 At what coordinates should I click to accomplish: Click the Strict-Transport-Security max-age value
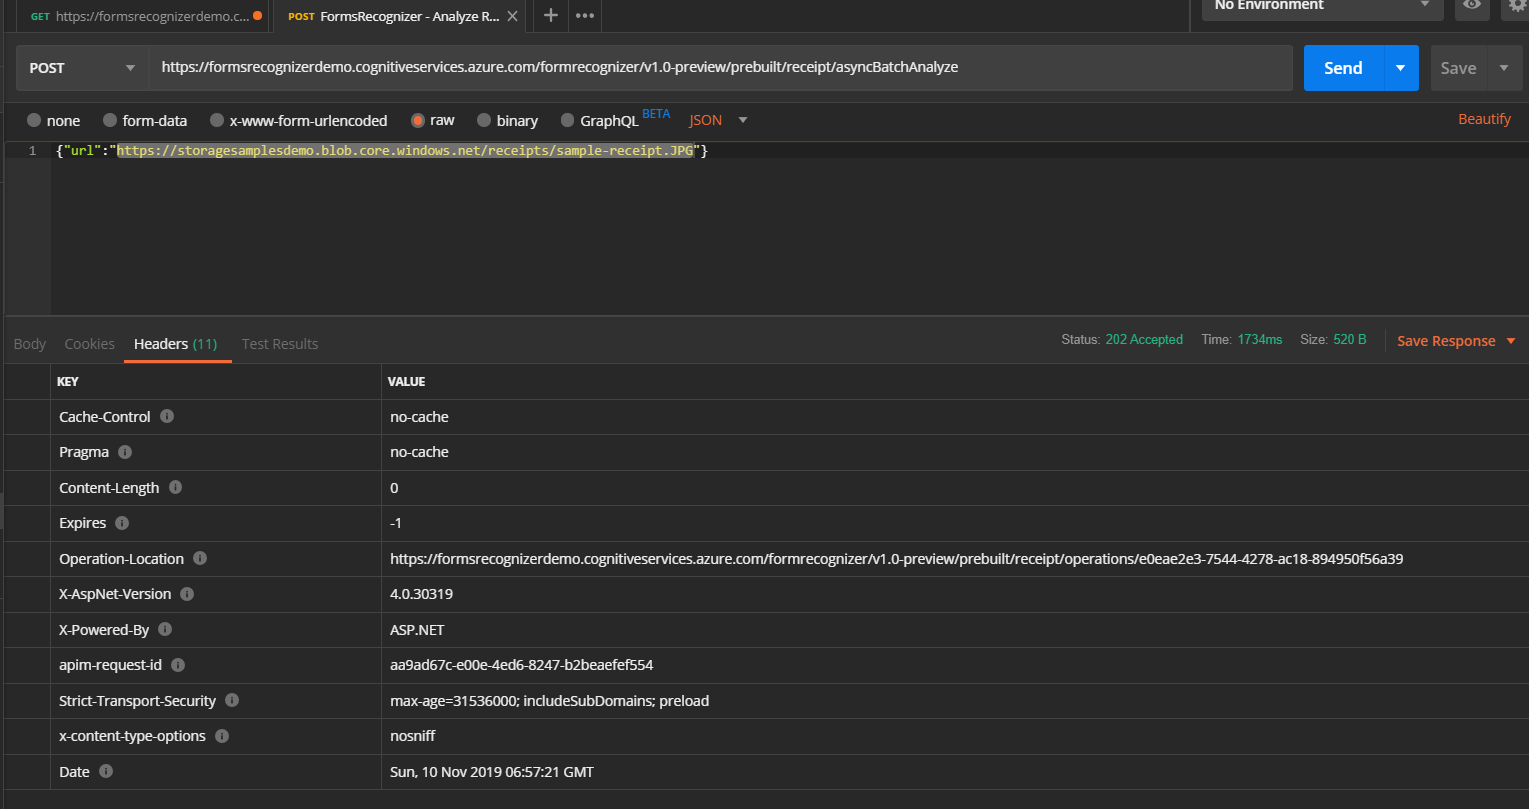(549, 701)
